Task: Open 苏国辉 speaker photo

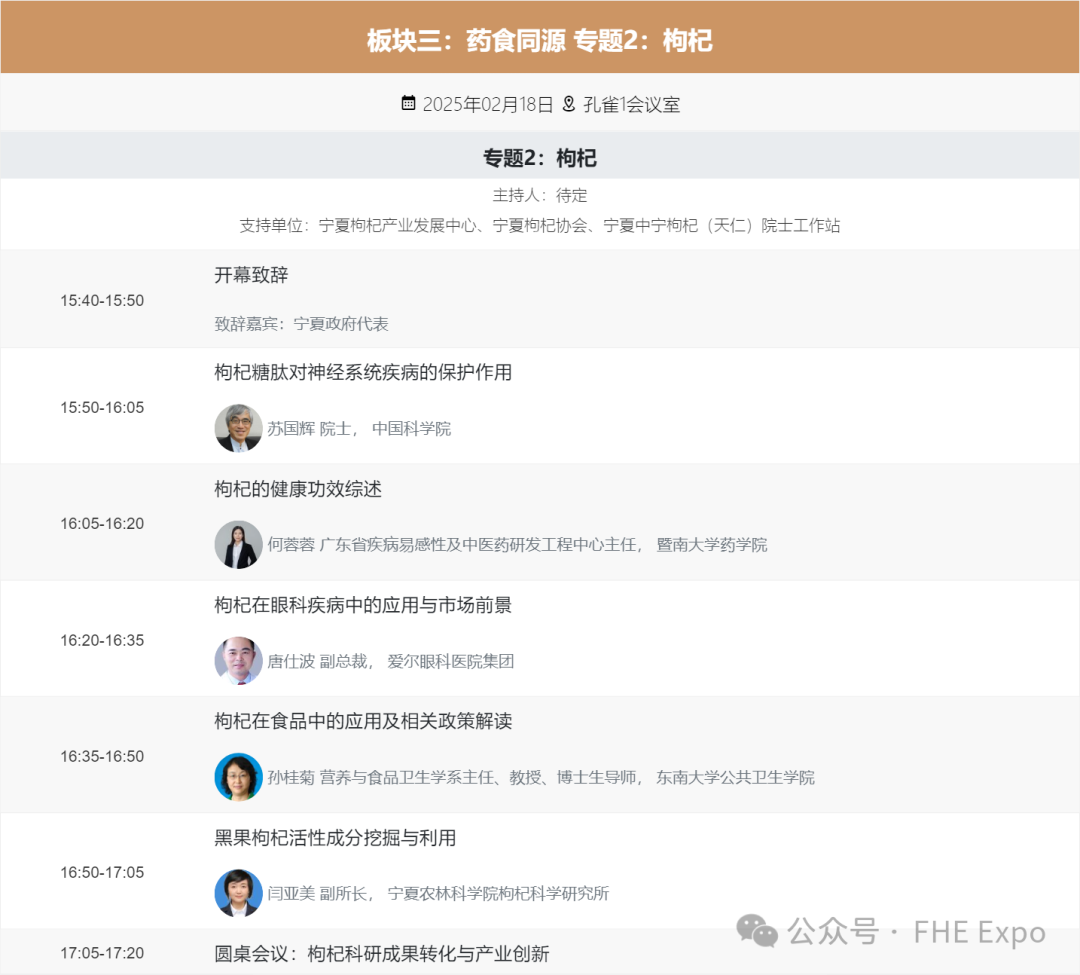Action: click(238, 428)
